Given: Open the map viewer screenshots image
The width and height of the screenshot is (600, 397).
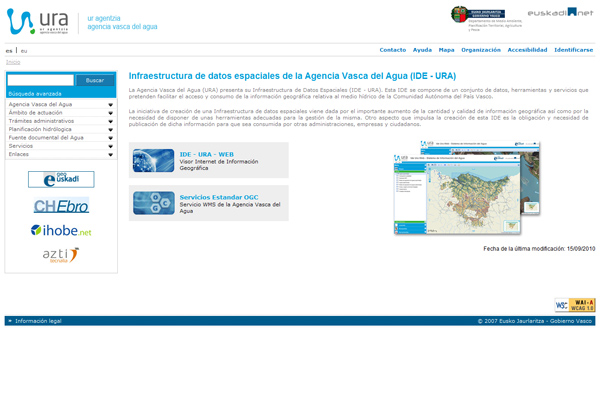Looking at the screenshot, I should tap(467, 188).
